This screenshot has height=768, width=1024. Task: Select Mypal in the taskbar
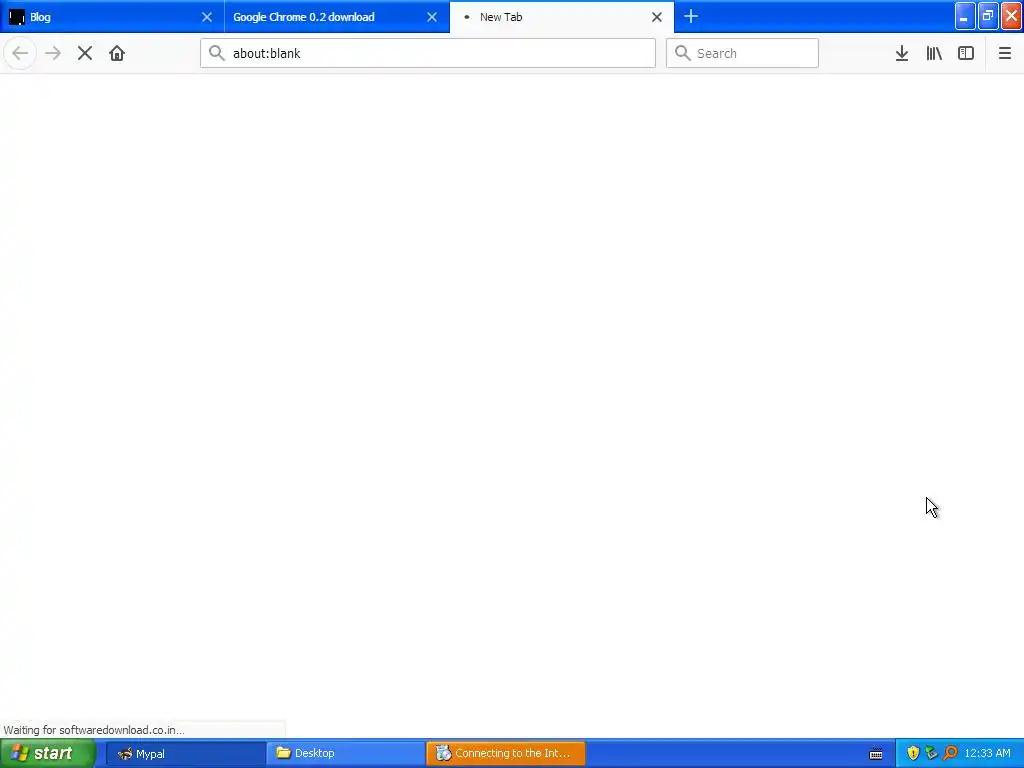(x=185, y=753)
